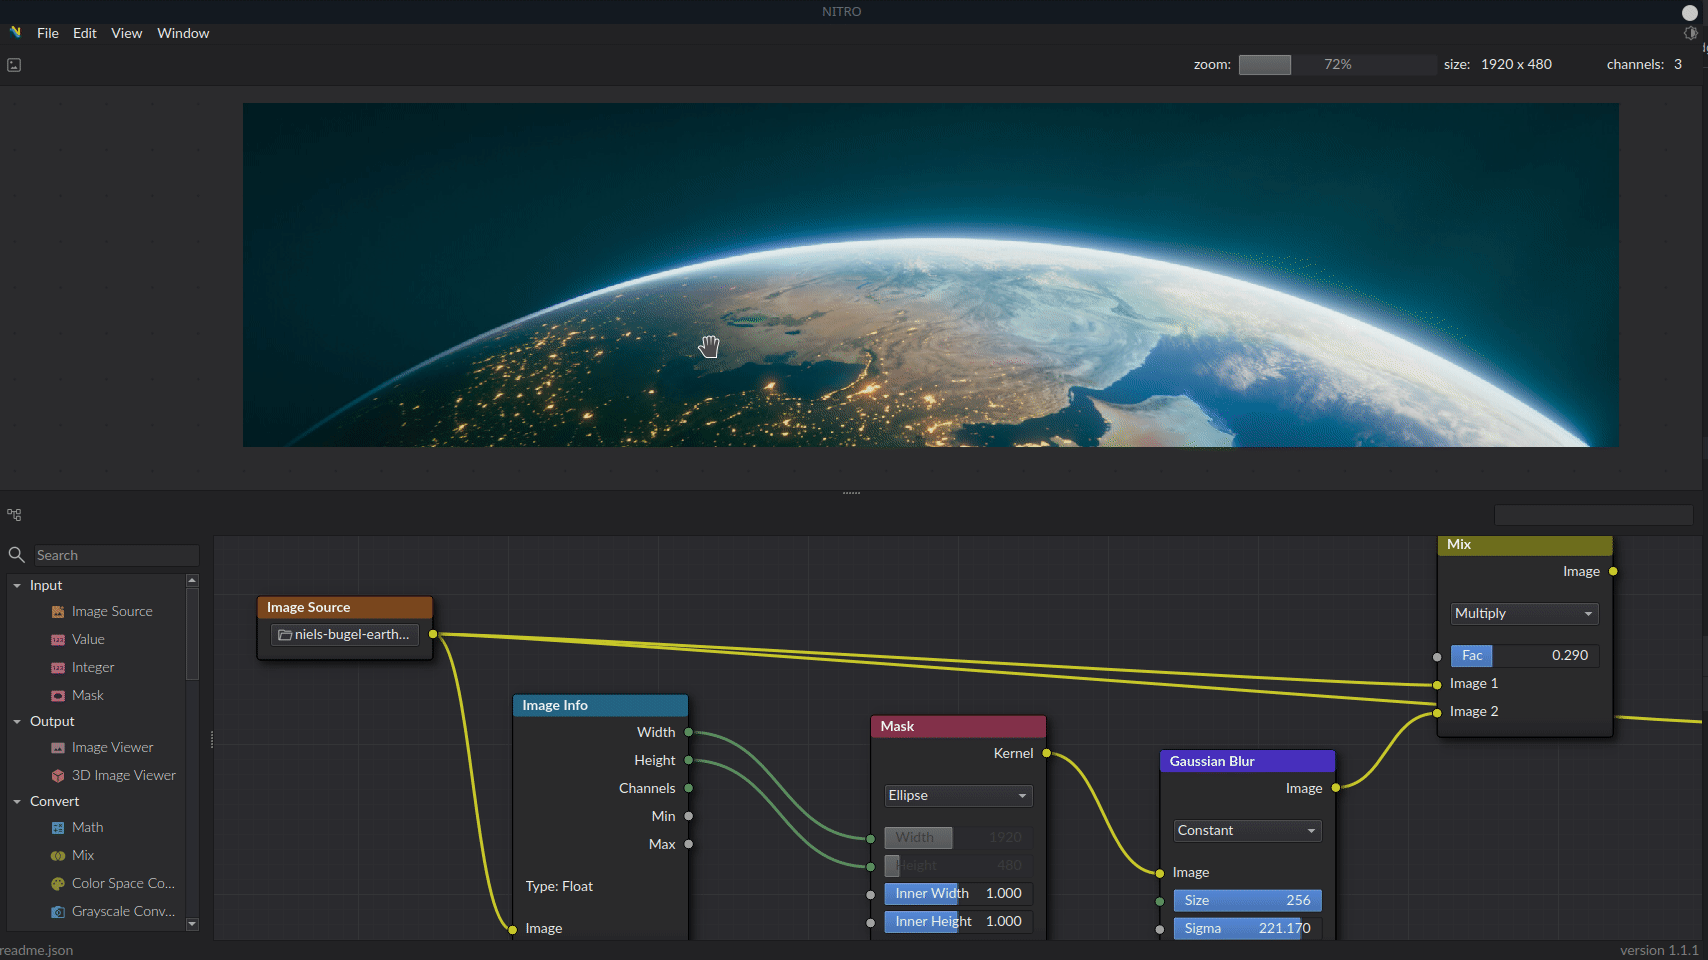Select Image Source in node list
The width and height of the screenshot is (1708, 960).
click(112, 611)
